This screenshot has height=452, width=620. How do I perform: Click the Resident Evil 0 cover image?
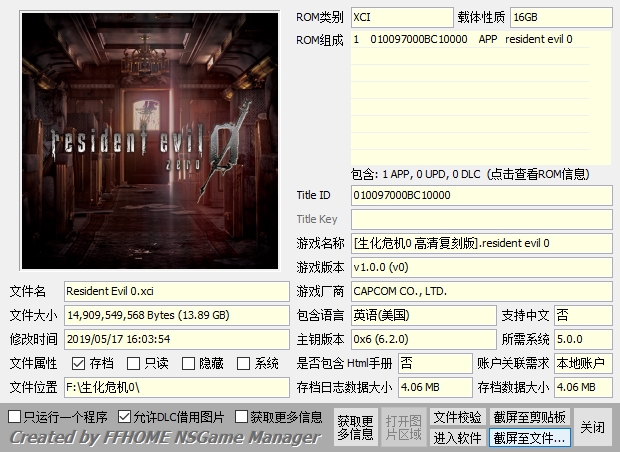(147, 140)
